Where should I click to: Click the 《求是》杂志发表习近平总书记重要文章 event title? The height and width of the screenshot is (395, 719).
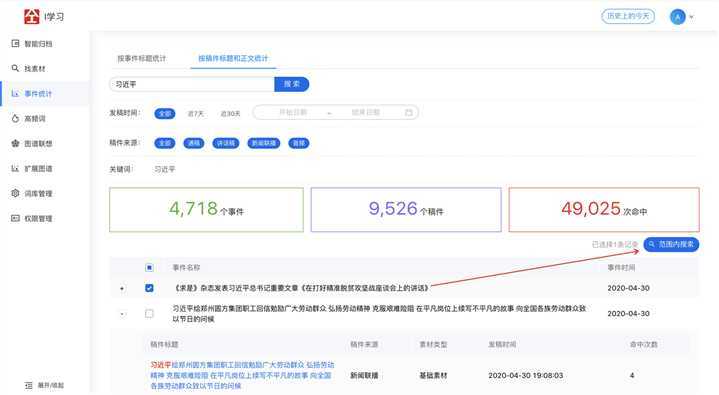(x=301, y=288)
